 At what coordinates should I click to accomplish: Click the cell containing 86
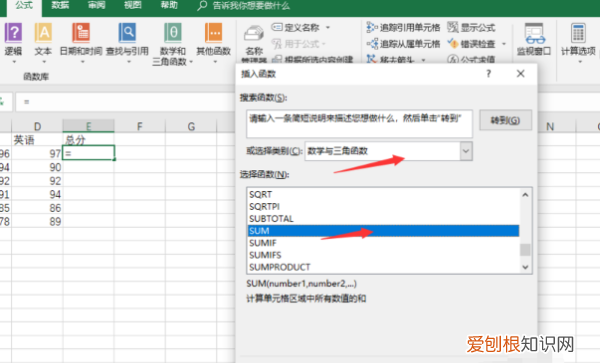click(37, 208)
